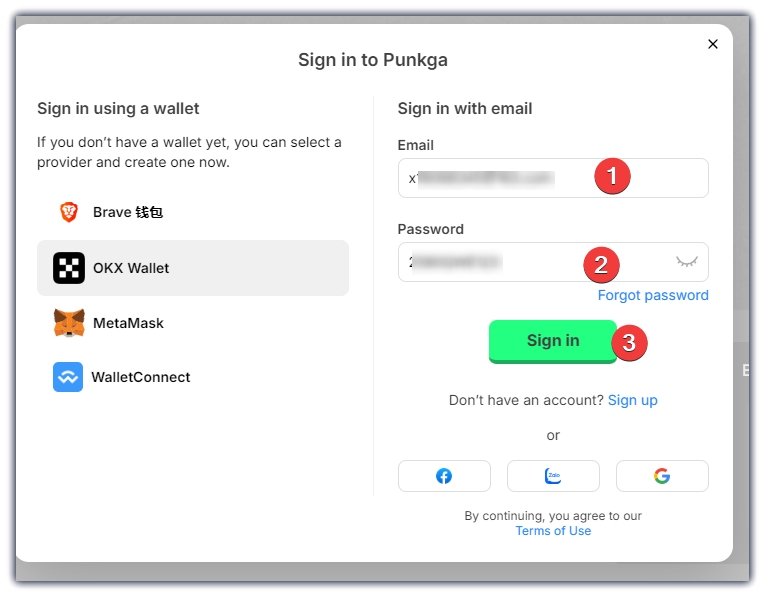Sign in with Google icon button
The image size is (765, 597).
pyautogui.click(x=662, y=476)
